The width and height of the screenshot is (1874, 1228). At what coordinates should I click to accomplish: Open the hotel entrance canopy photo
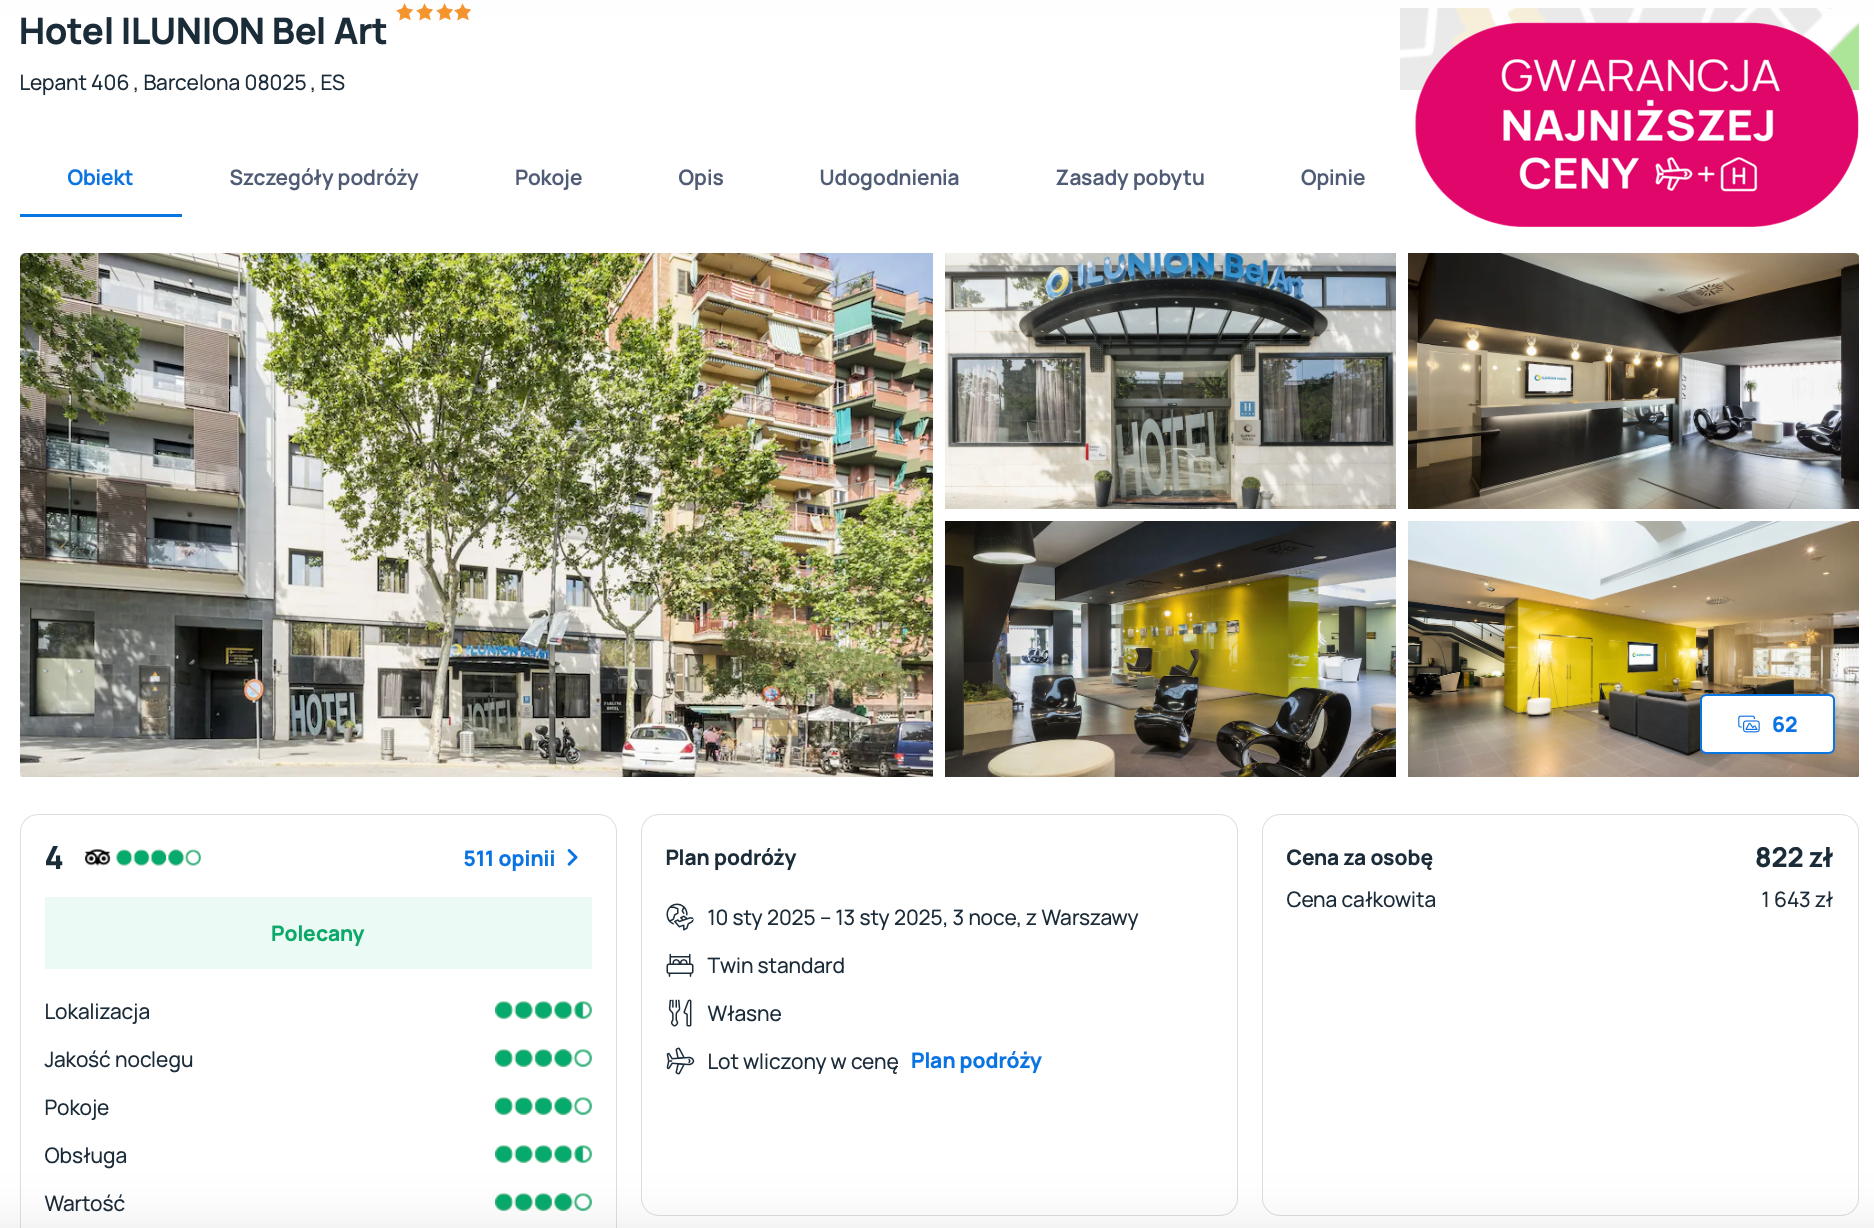pyautogui.click(x=1170, y=381)
